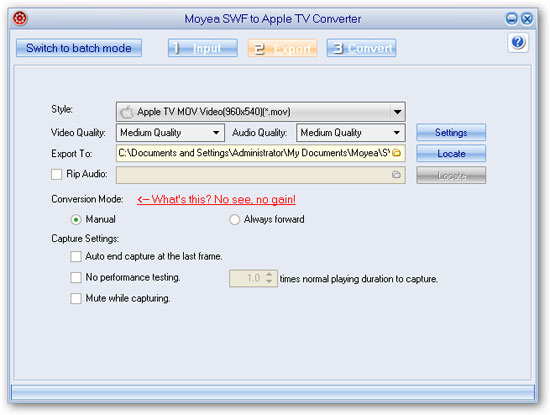The image size is (550, 415).
Task: Enable the Rip Audio checkbox
Action: tap(56, 174)
